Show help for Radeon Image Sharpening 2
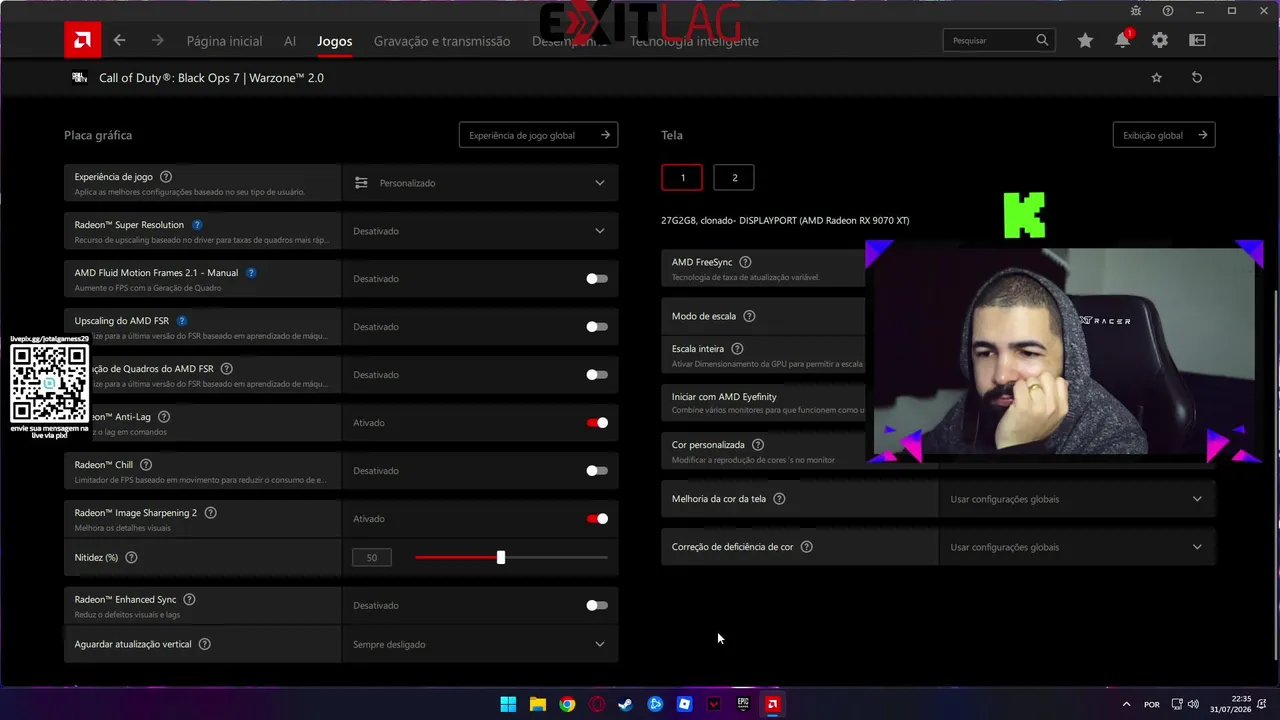Viewport: 1280px width, 720px height. point(210,513)
